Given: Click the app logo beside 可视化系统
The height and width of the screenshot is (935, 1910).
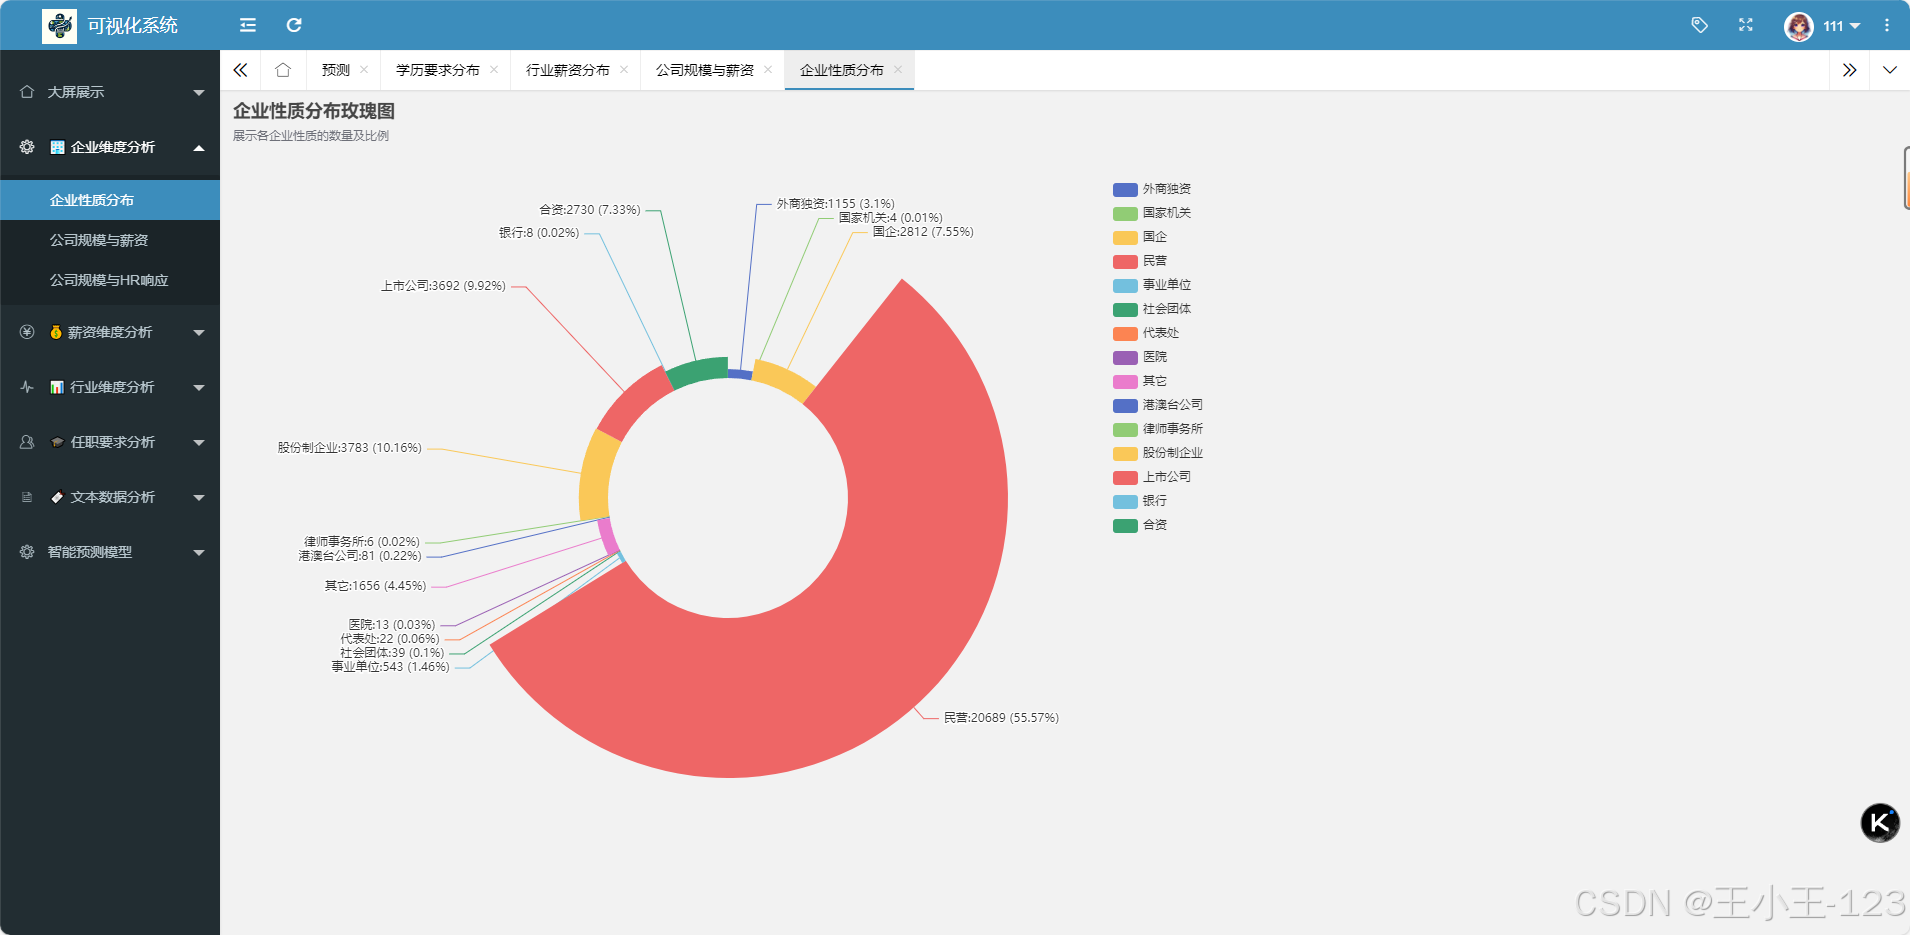Looking at the screenshot, I should click(x=60, y=25).
